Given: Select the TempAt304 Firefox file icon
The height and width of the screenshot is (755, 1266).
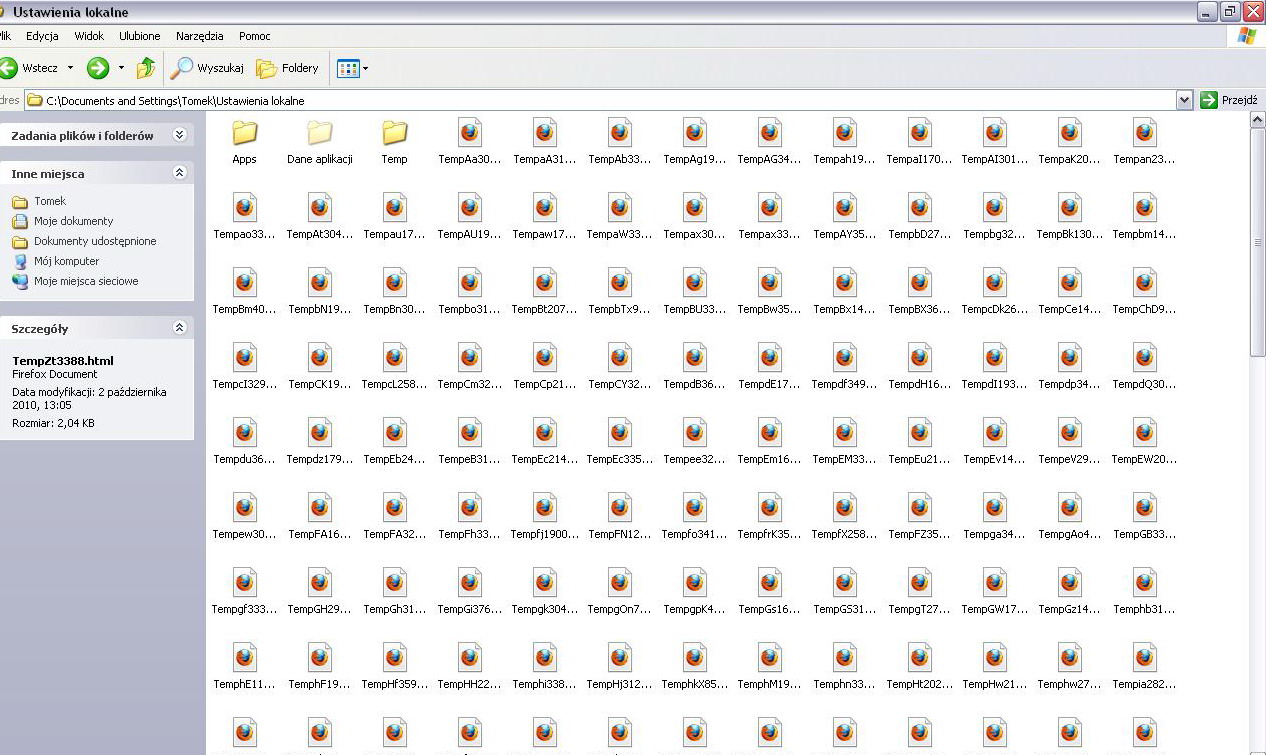Looking at the screenshot, I should [x=320, y=207].
